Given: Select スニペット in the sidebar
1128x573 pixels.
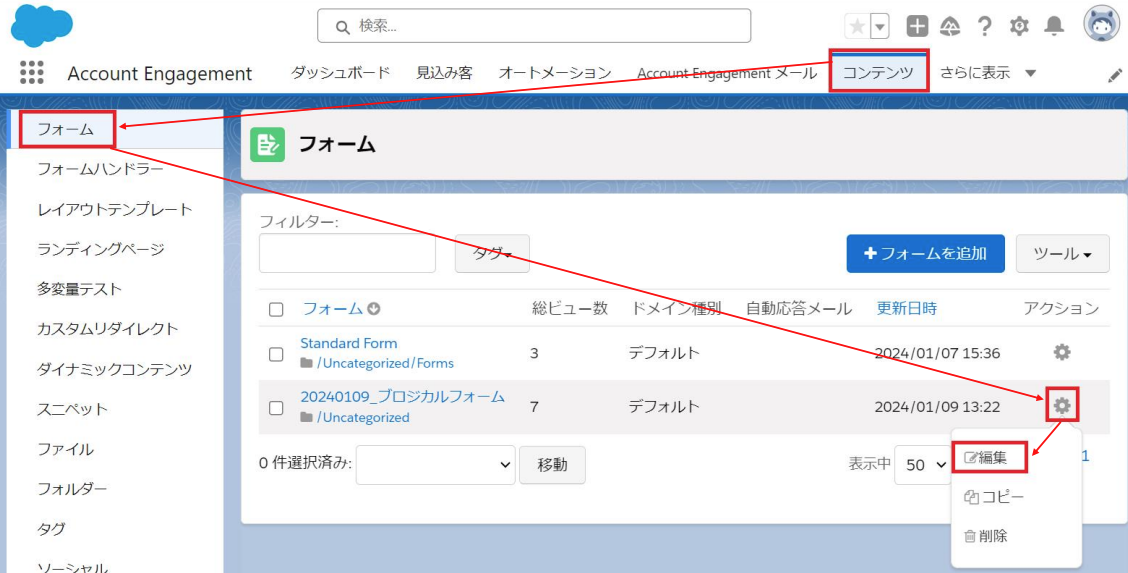Looking at the screenshot, I should click(73, 408).
